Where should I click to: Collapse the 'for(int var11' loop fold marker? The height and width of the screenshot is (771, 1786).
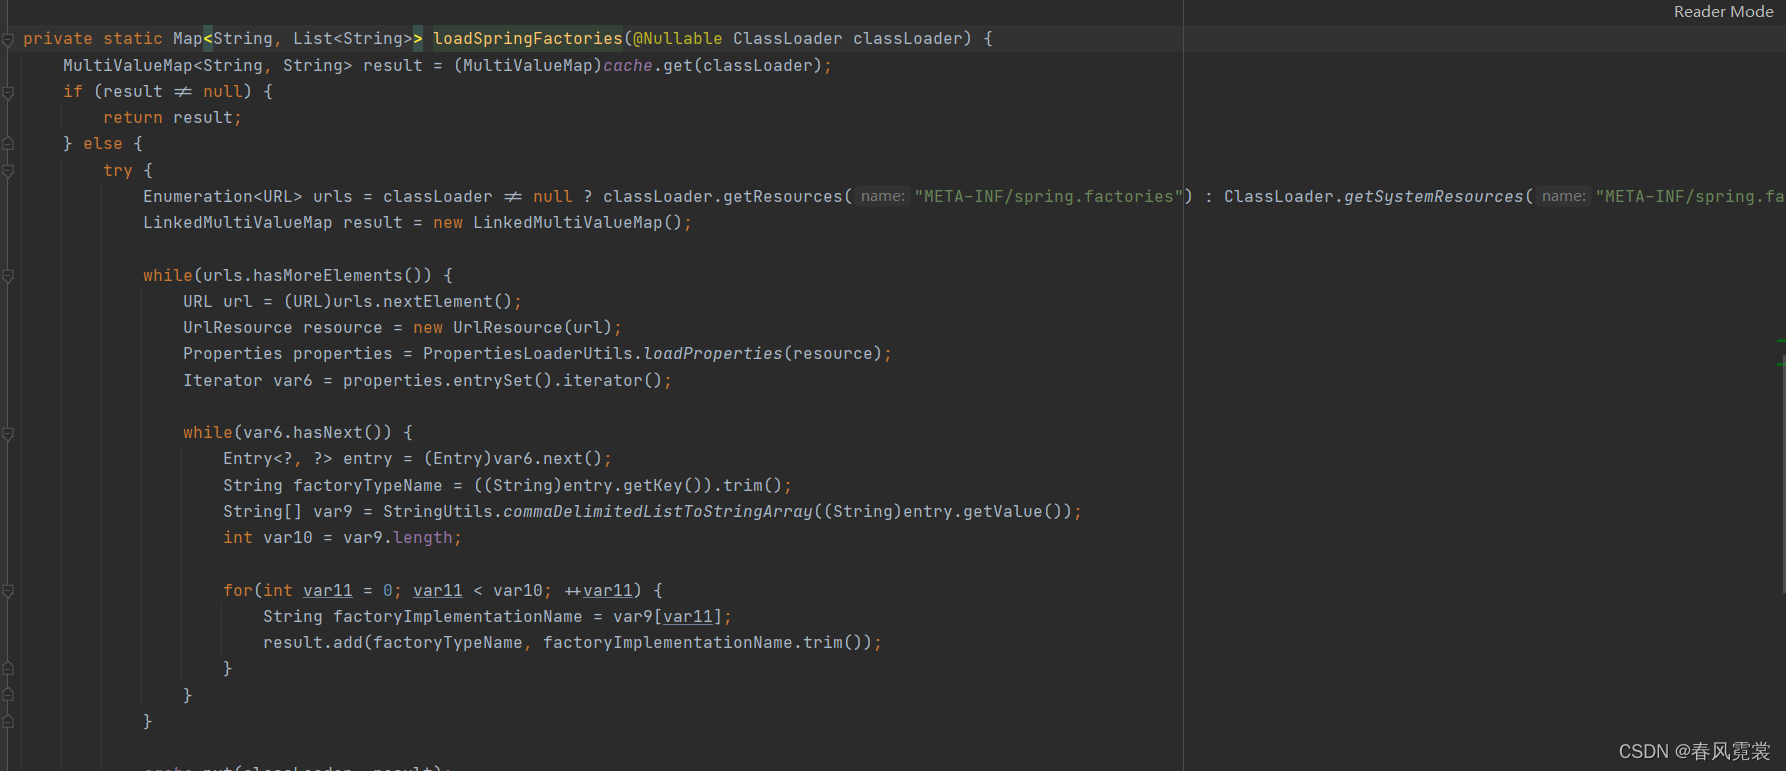tap(8, 591)
